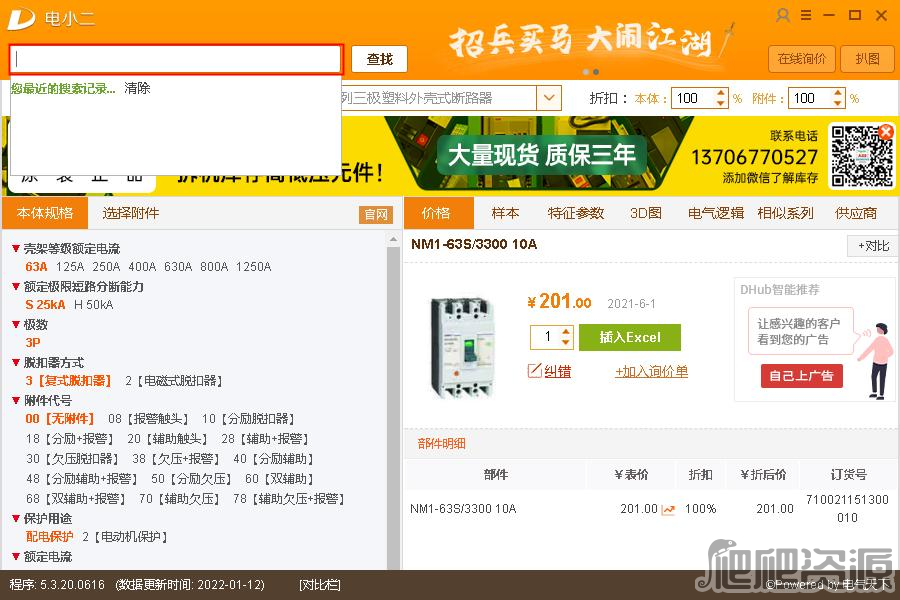This screenshot has width=900, height=600.
Task: Click the 本体 discount value field
Action: (692, 98)
